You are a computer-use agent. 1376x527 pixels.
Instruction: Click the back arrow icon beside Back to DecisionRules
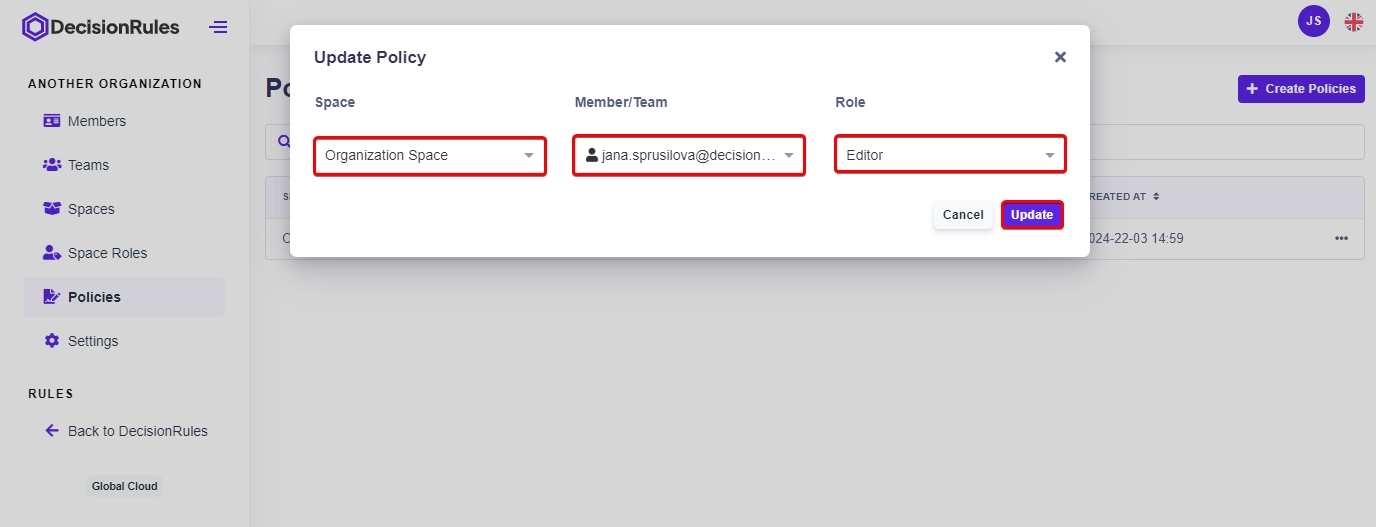tap(52, 431)
